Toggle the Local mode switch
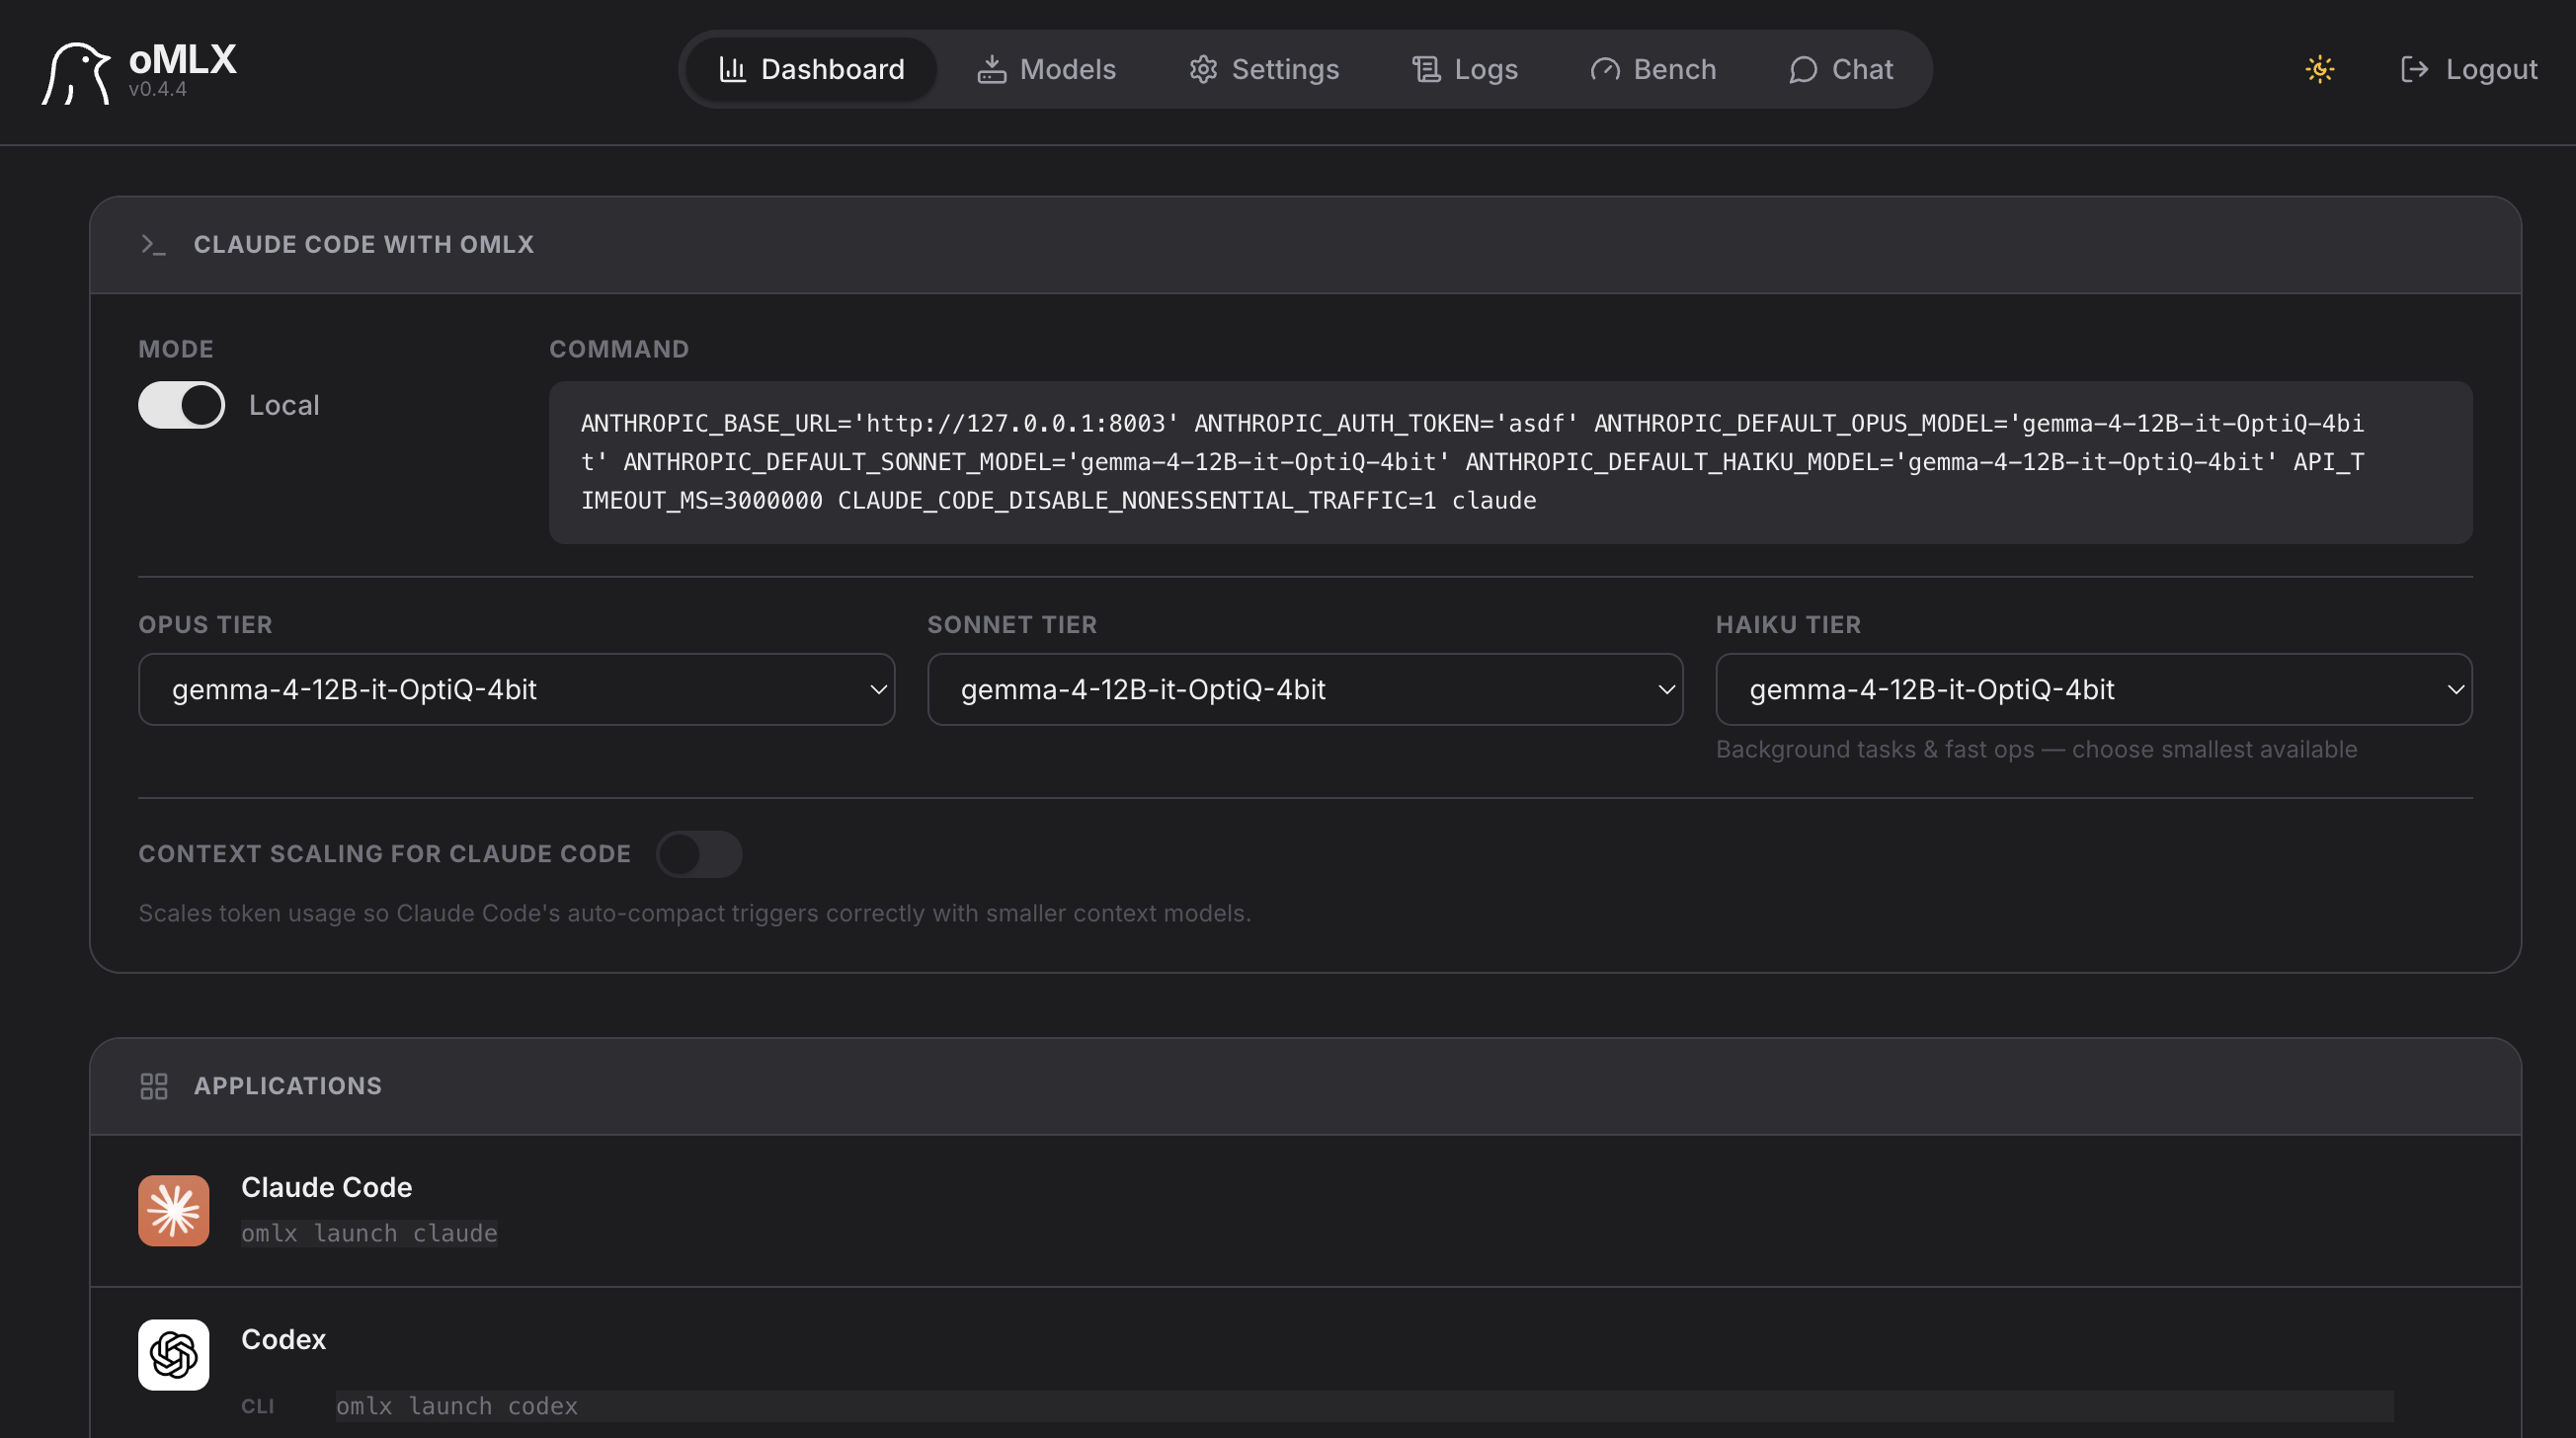 click(x=181, y=405)
